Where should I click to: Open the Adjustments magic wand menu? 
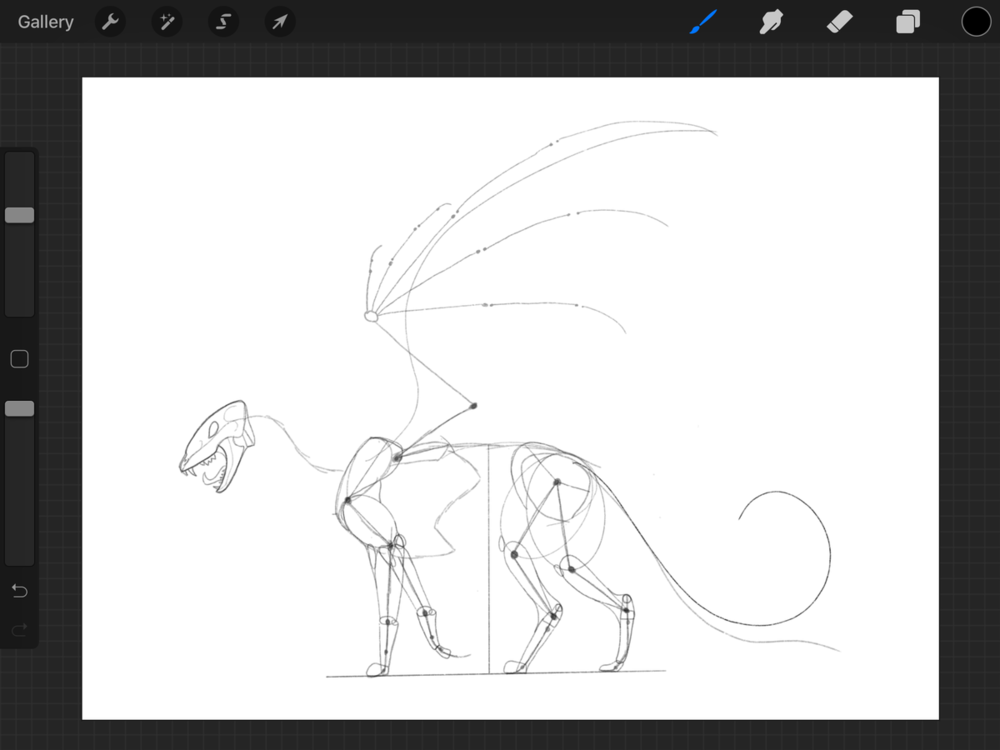[167, 22]
